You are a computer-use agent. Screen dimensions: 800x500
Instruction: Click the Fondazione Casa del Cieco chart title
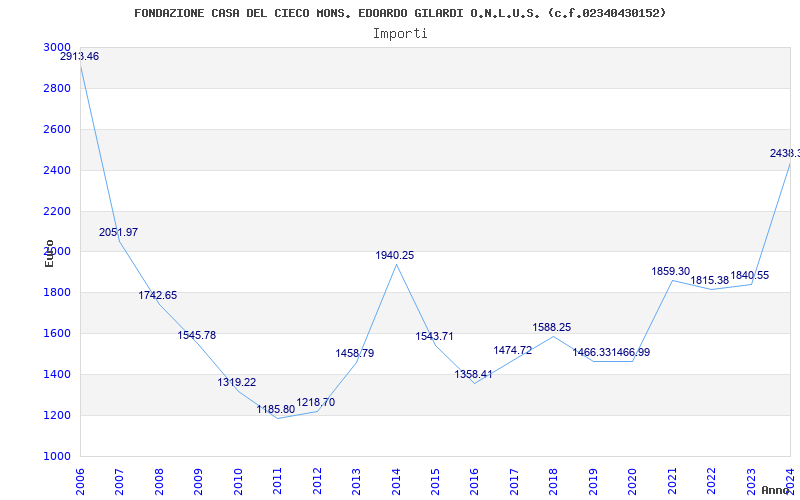[x=400, y=13]
